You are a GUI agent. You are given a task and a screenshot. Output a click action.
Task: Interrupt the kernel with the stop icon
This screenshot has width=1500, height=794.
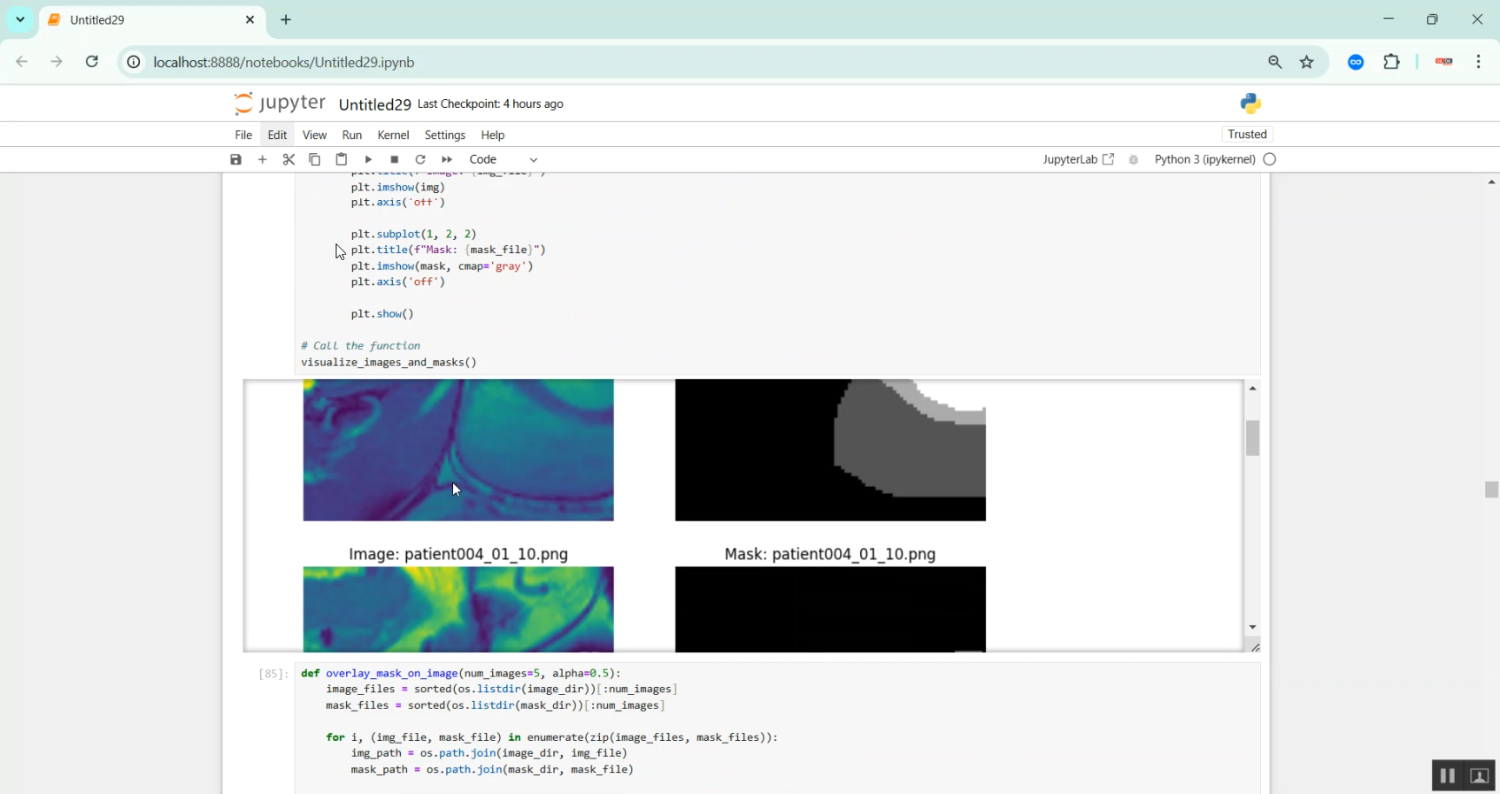[394, 160]
